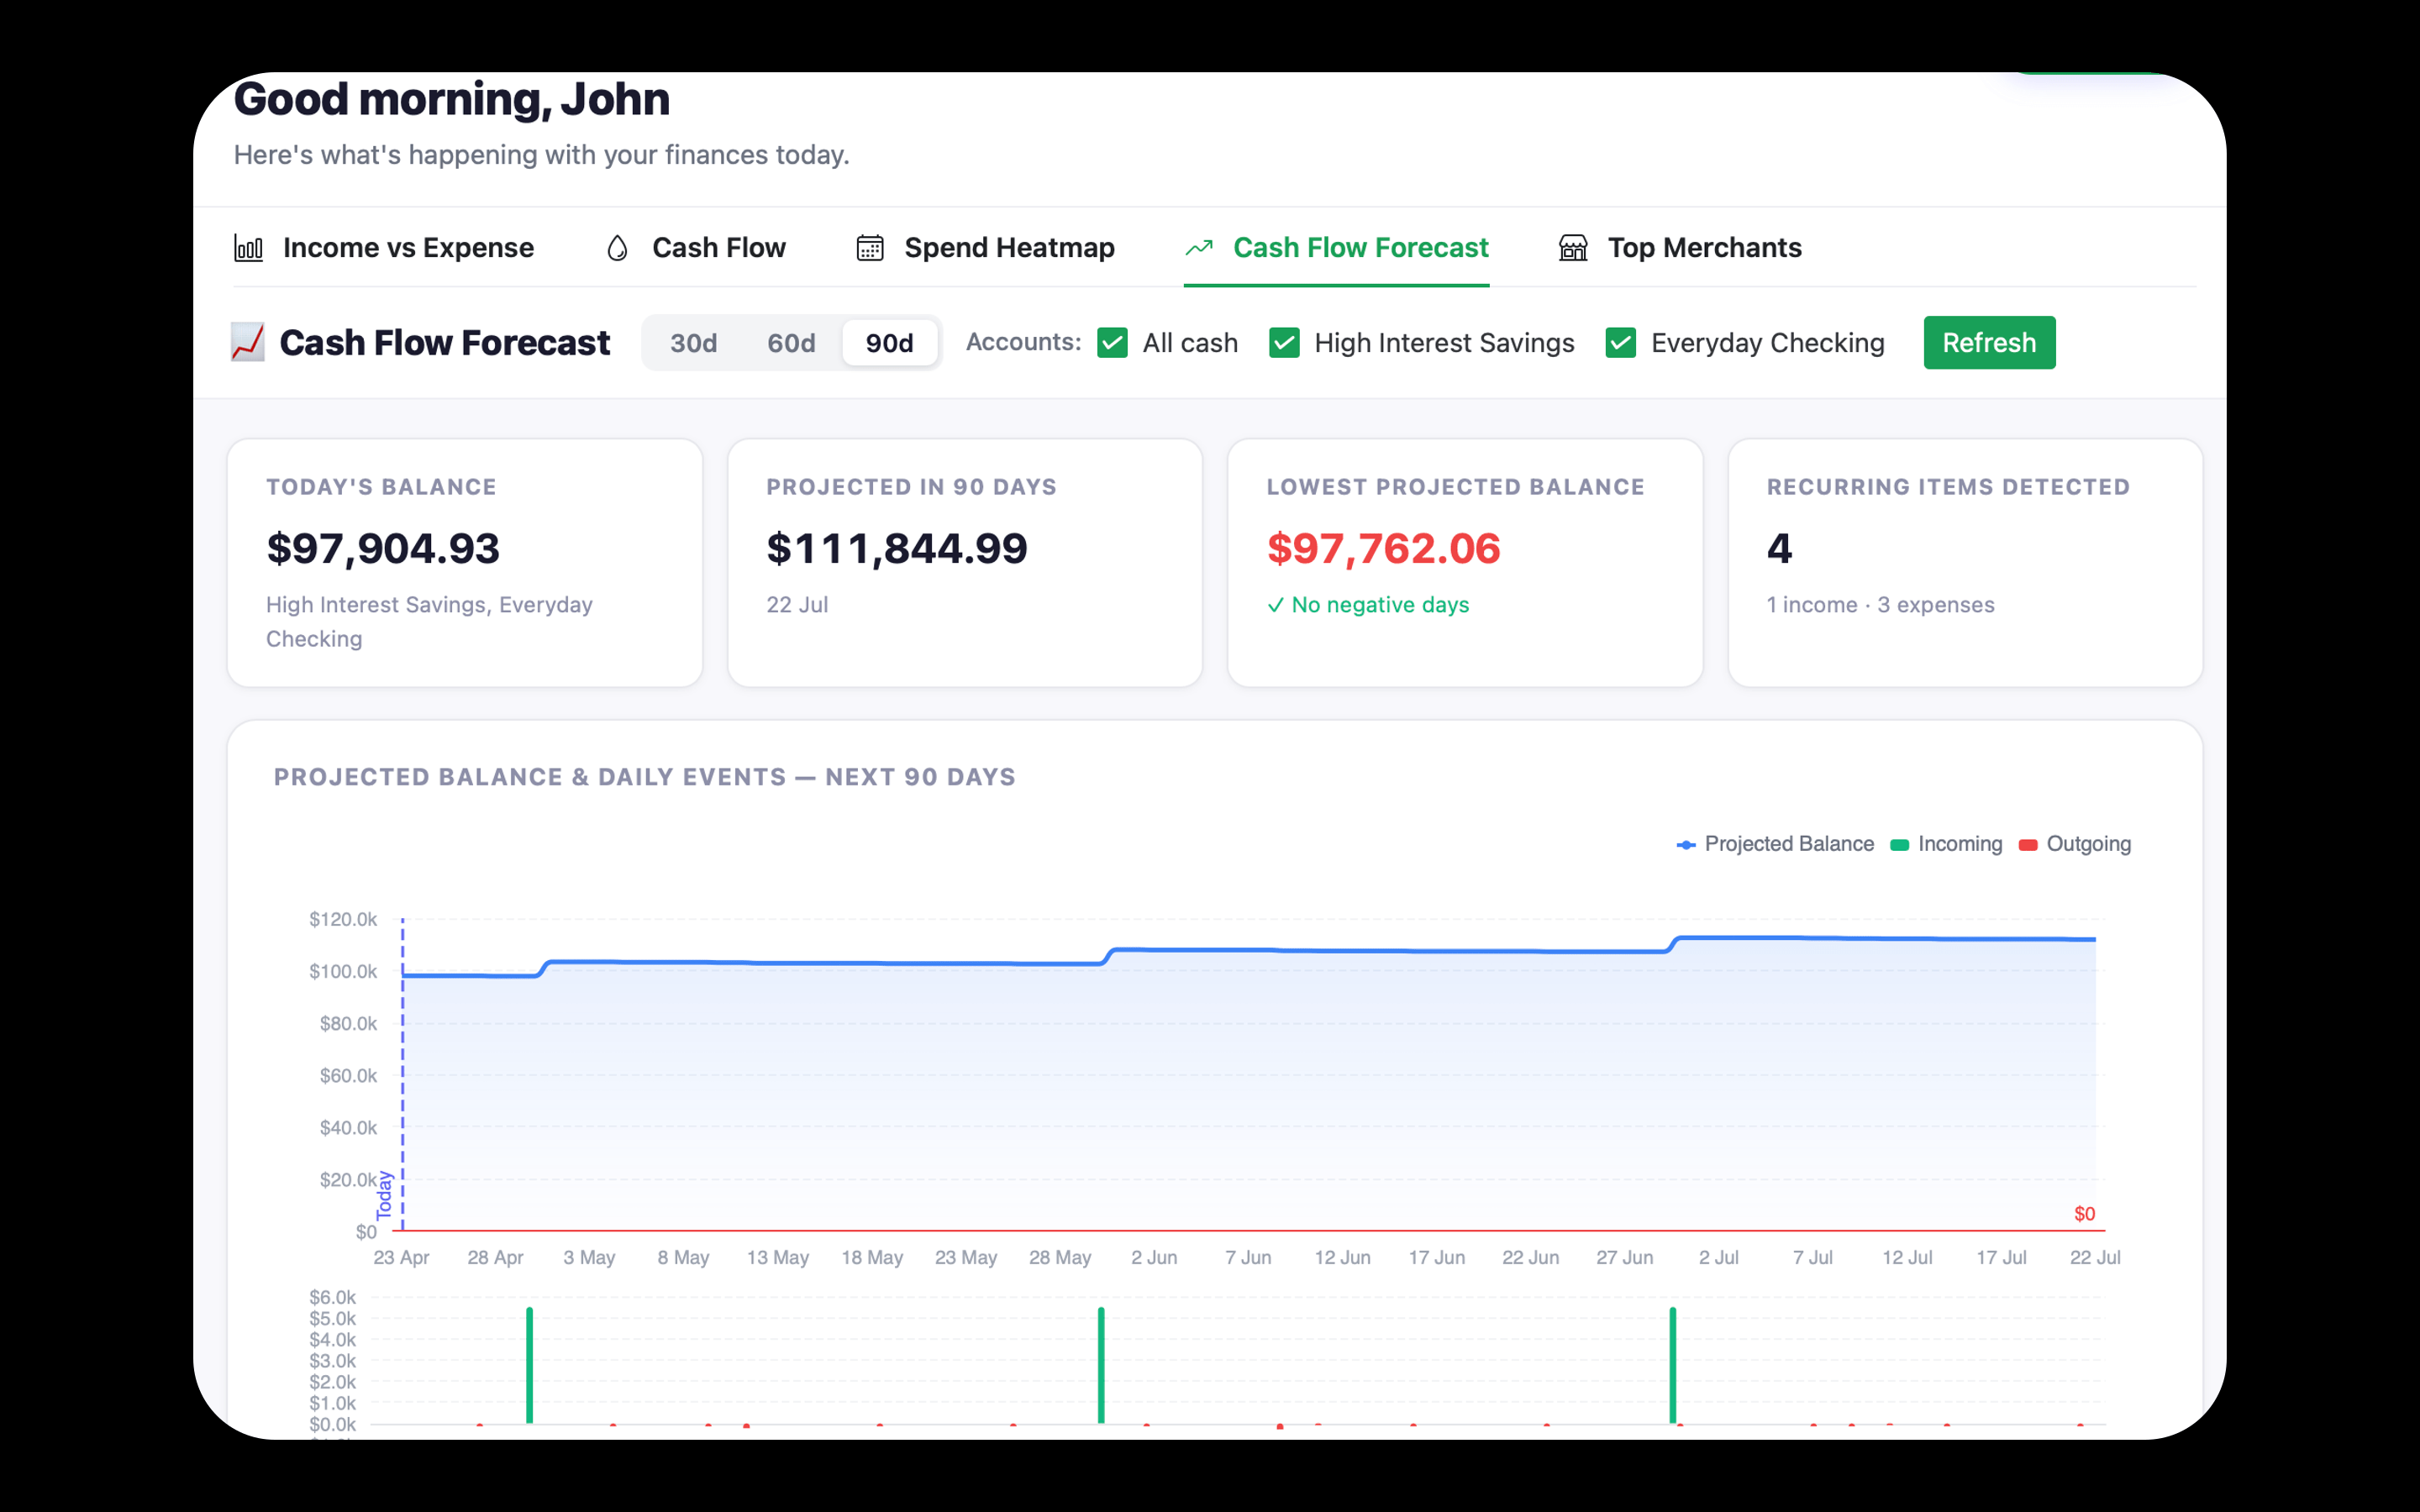Click the green checkmark next to No negative days

1277,605
